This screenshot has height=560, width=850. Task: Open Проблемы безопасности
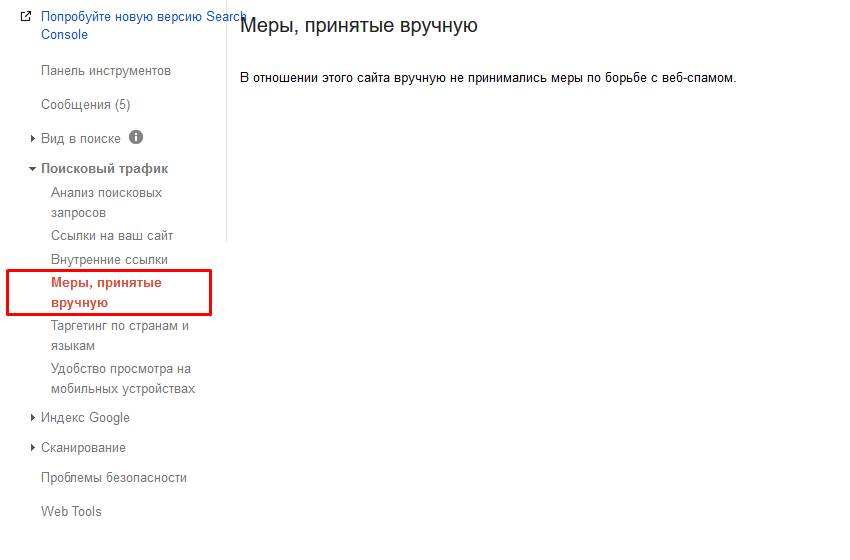pos(113,478)
